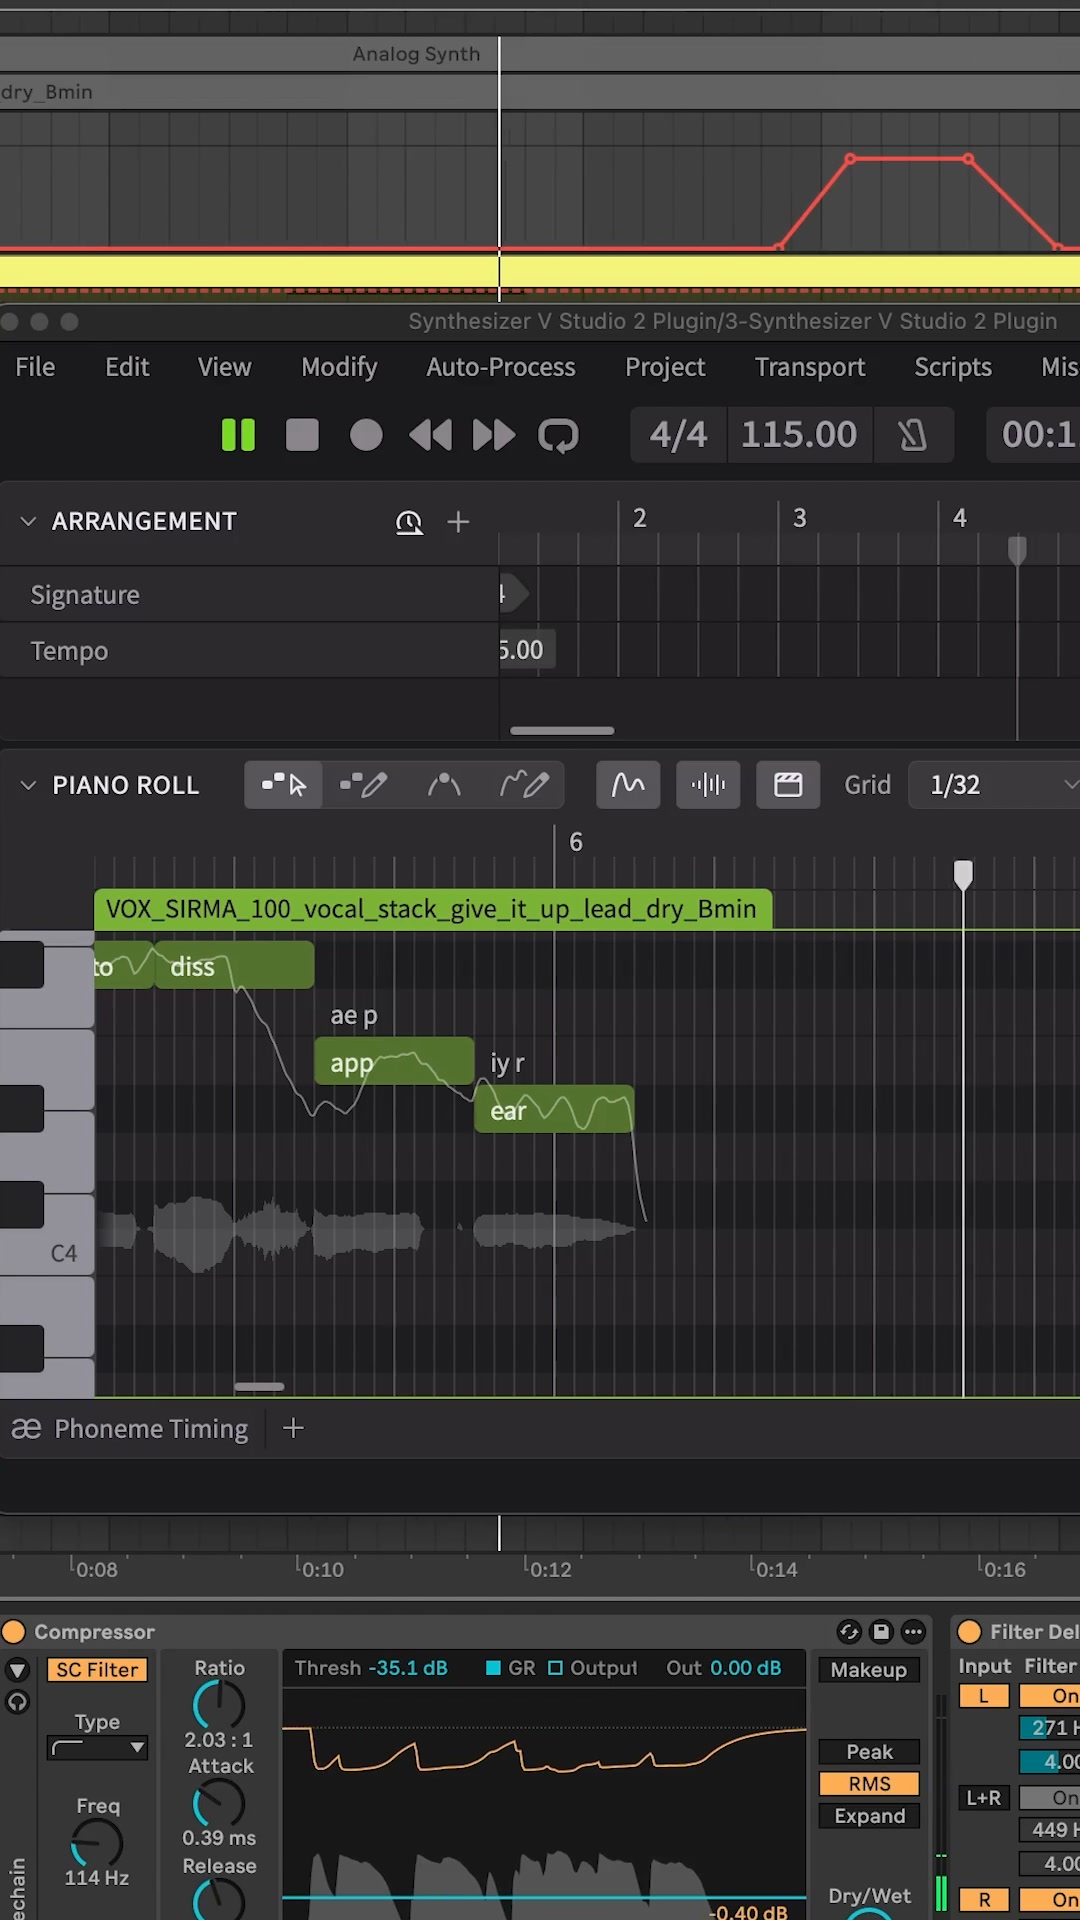1080x1920 pixels.
Task: Open the Auto-Process menu
Action: coord(501,367)
